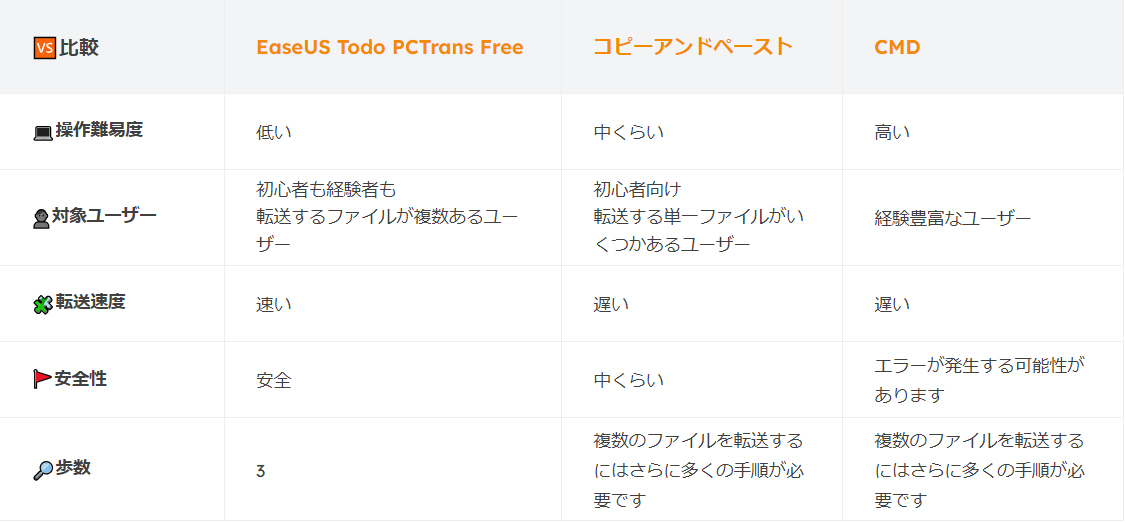This screenshot has width=1125, height=522.
Task: Click the 安全性 row label
Action: click(x=81, y=379)
